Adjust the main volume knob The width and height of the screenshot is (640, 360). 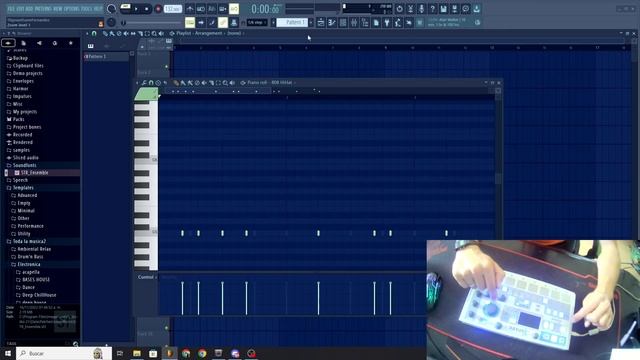pos(111,9)
